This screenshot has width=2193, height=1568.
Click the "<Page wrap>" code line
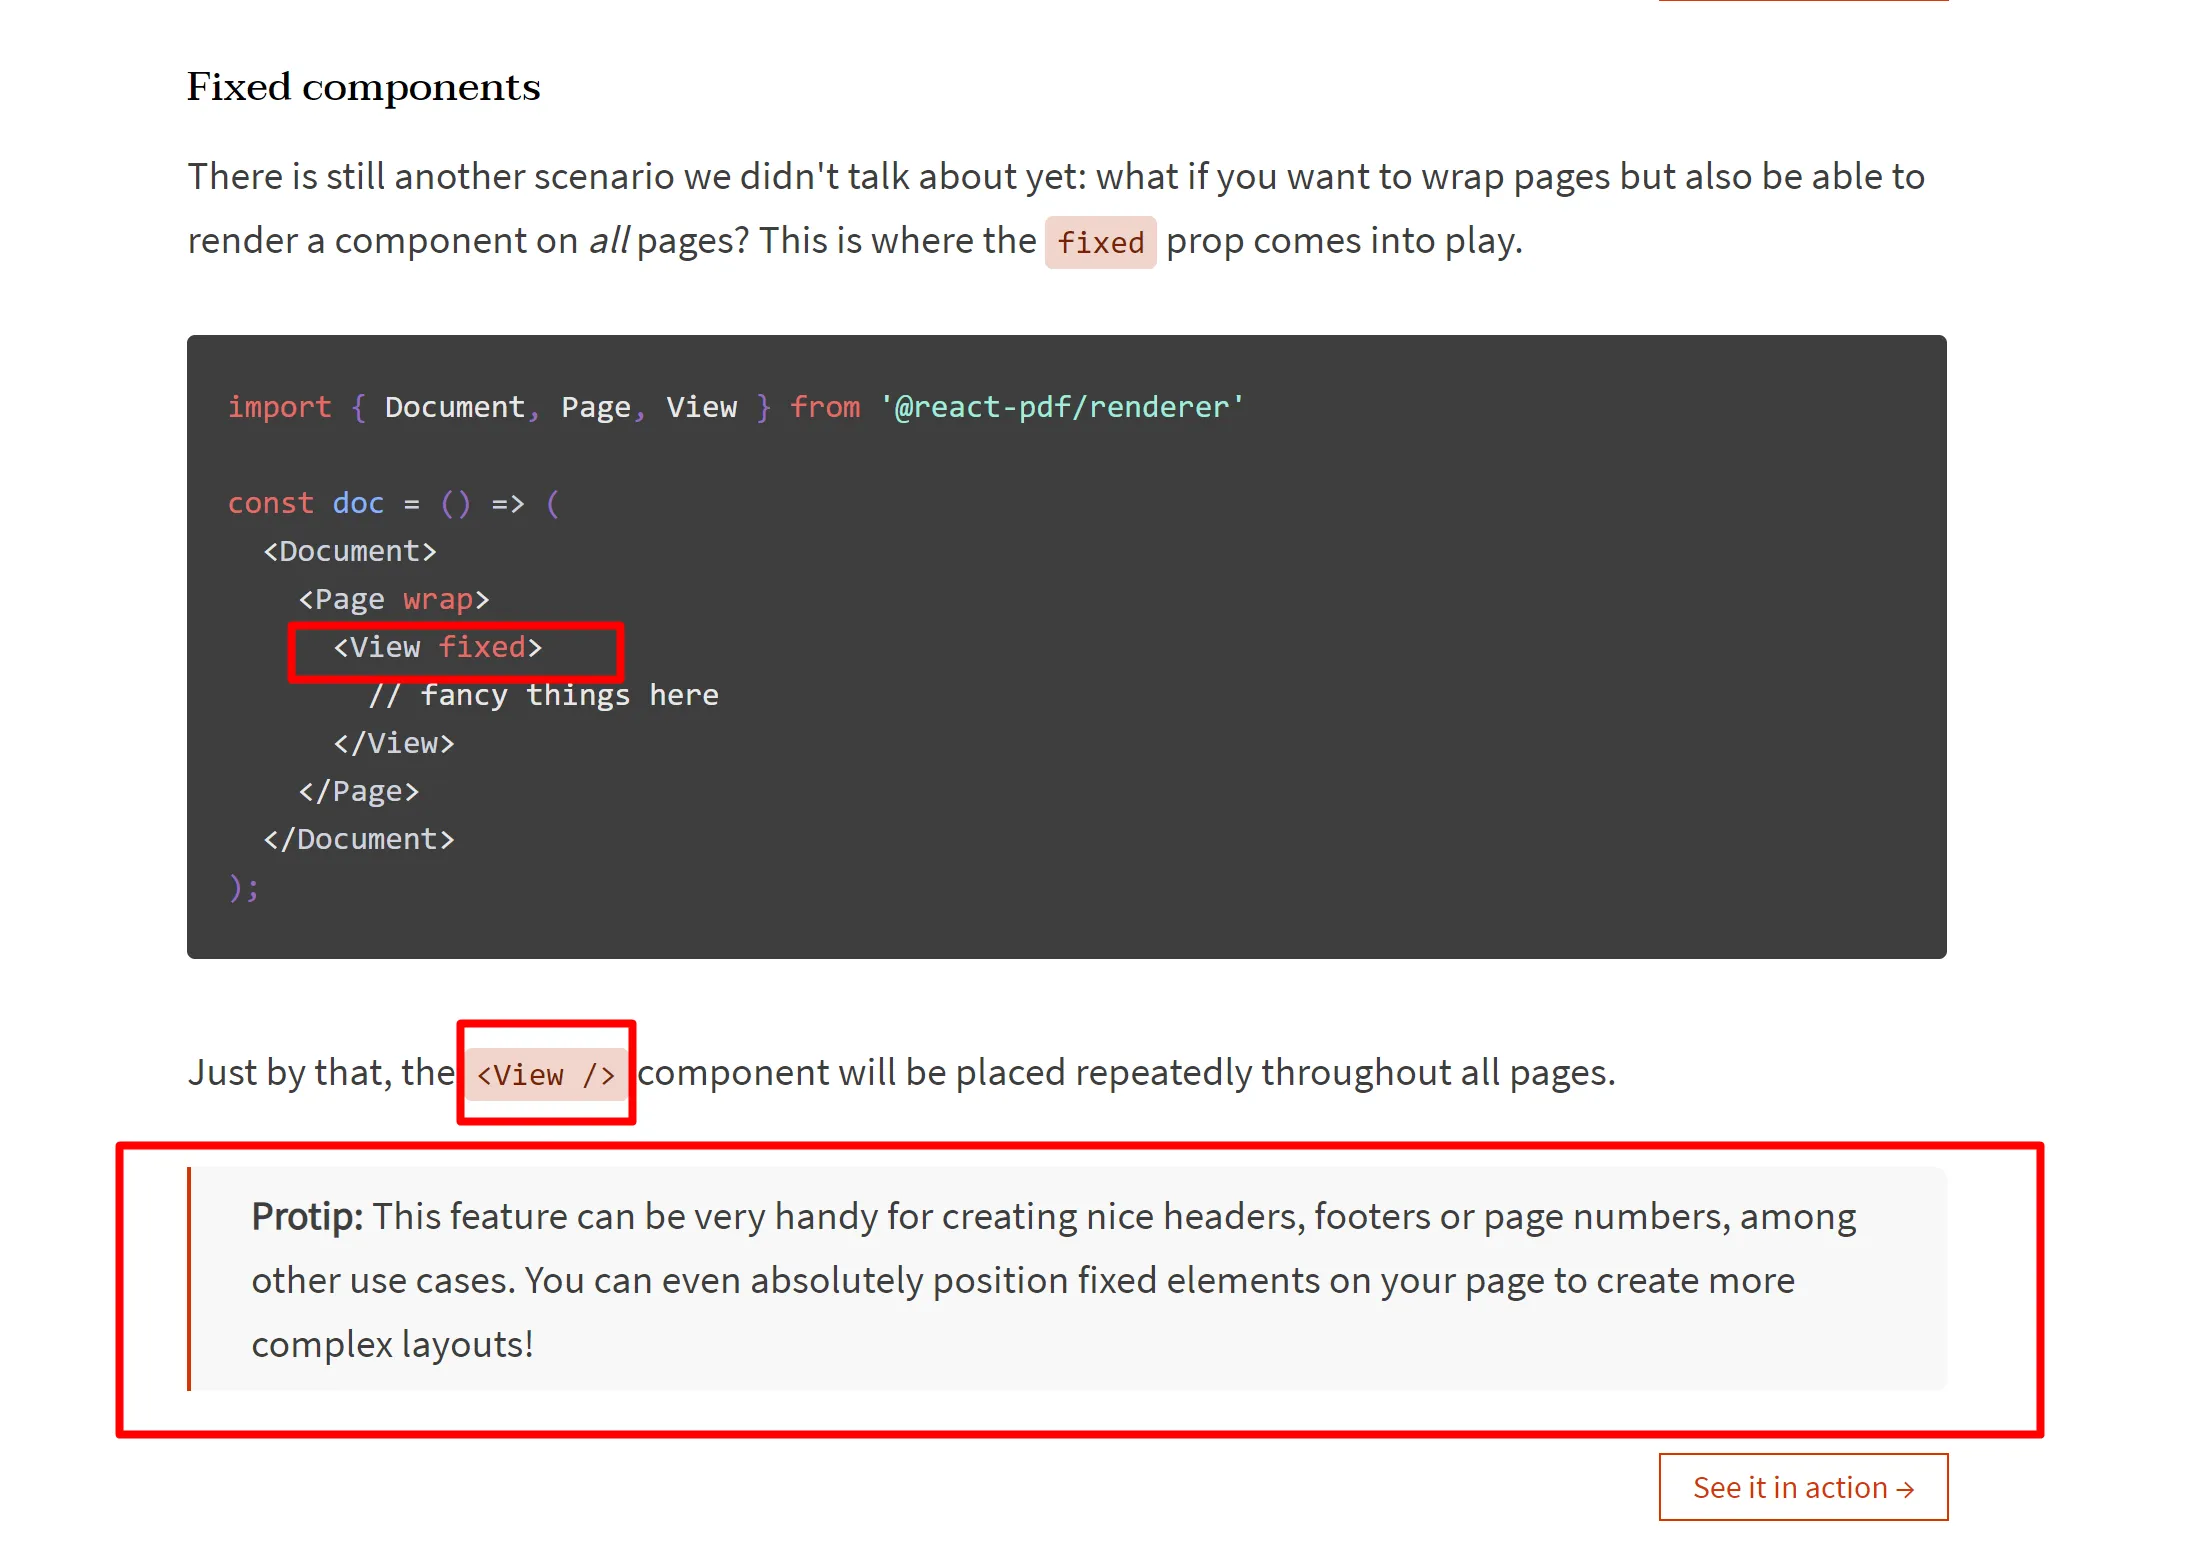(x=394, y=599)
